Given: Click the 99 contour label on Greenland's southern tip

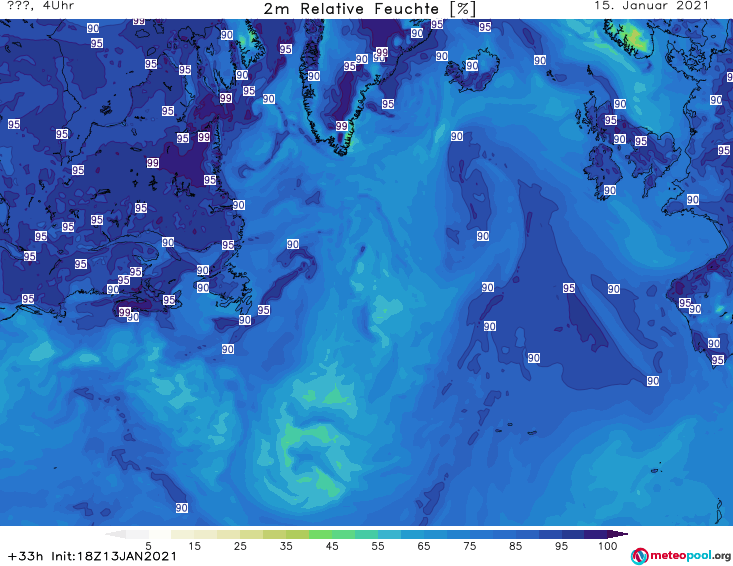Looking at the screenshot, I should tap(342, 126).
